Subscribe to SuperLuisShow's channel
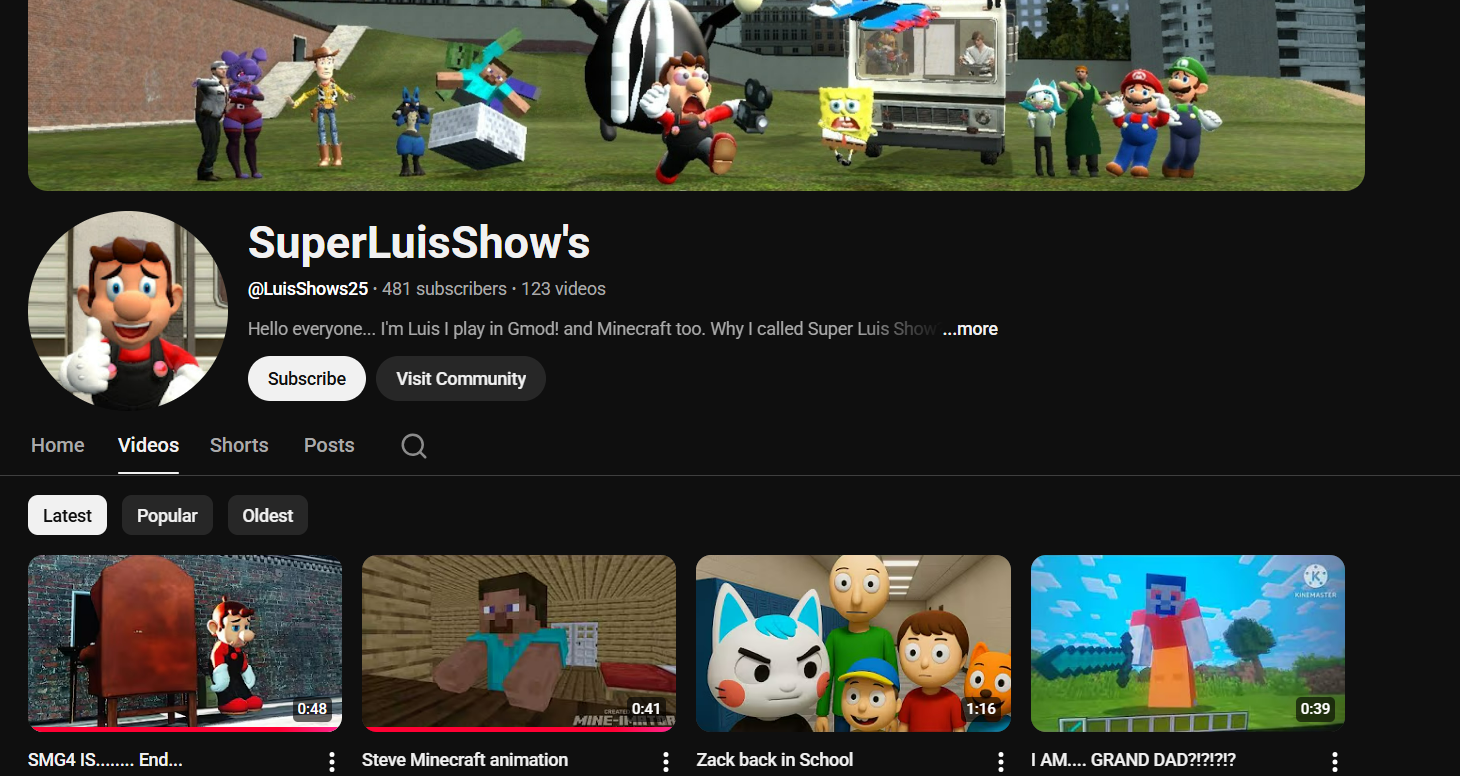Image resolution: width=1460 pixels, height=776 pixels. tap(307, 378)
